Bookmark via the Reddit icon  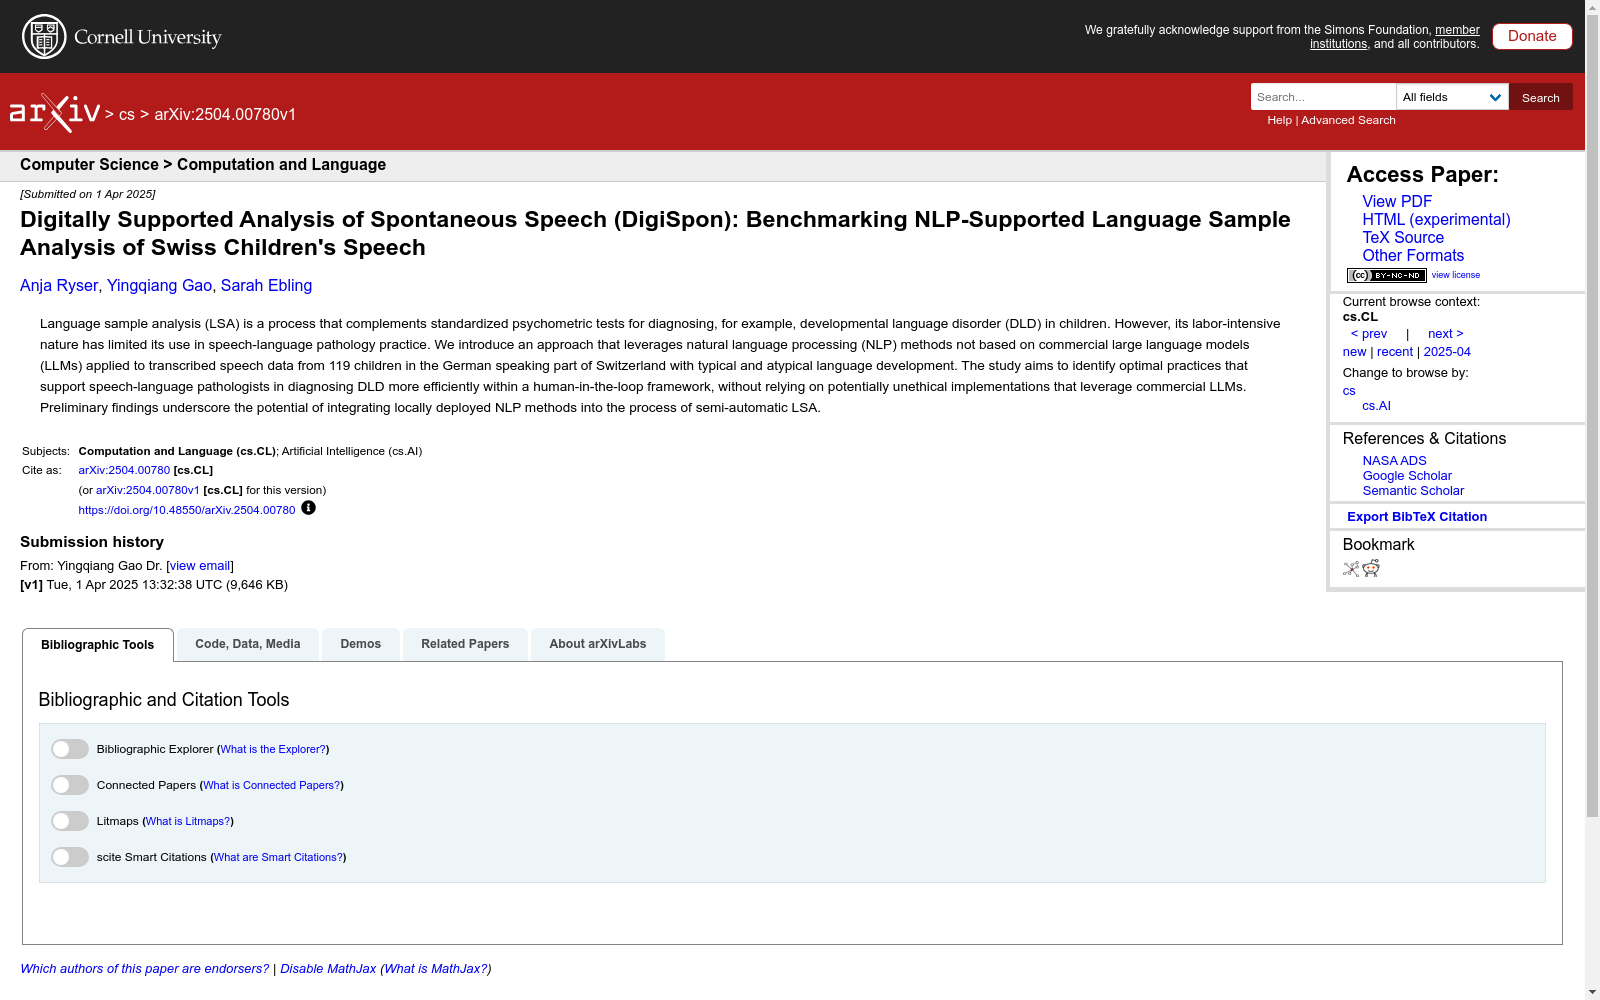(1371, 569)
